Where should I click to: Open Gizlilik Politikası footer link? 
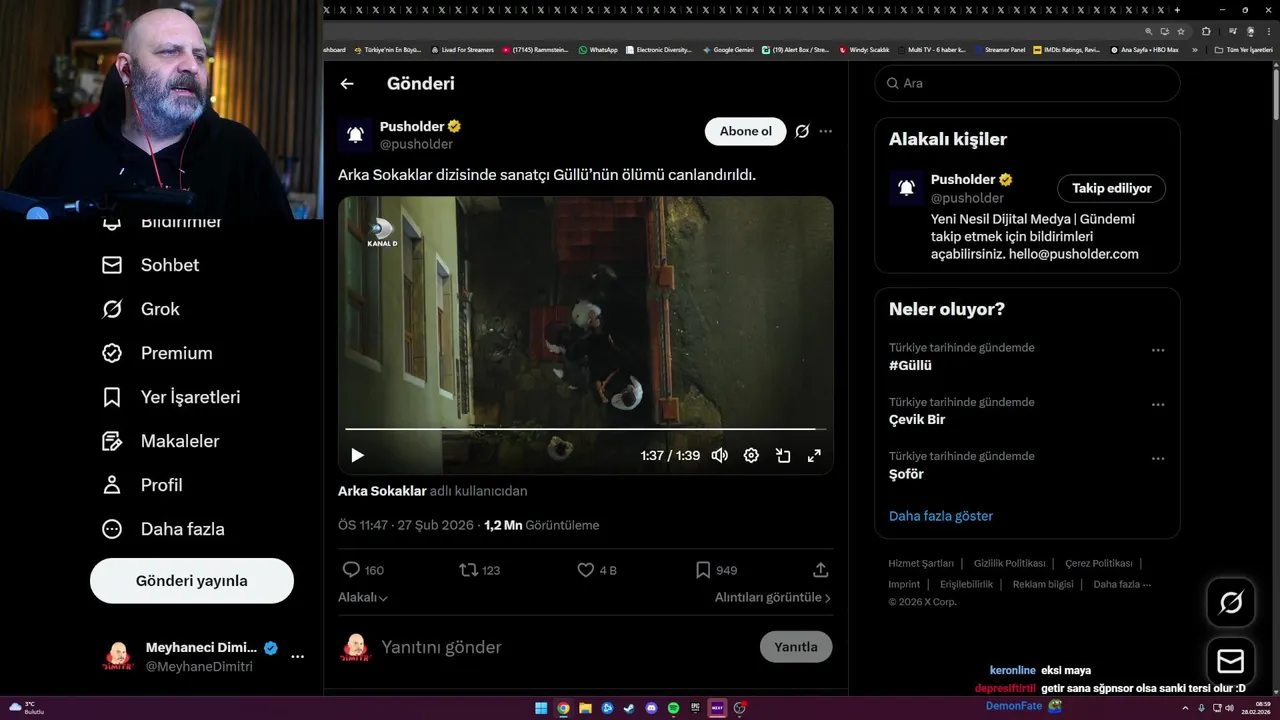click(x=1010, y=564)
